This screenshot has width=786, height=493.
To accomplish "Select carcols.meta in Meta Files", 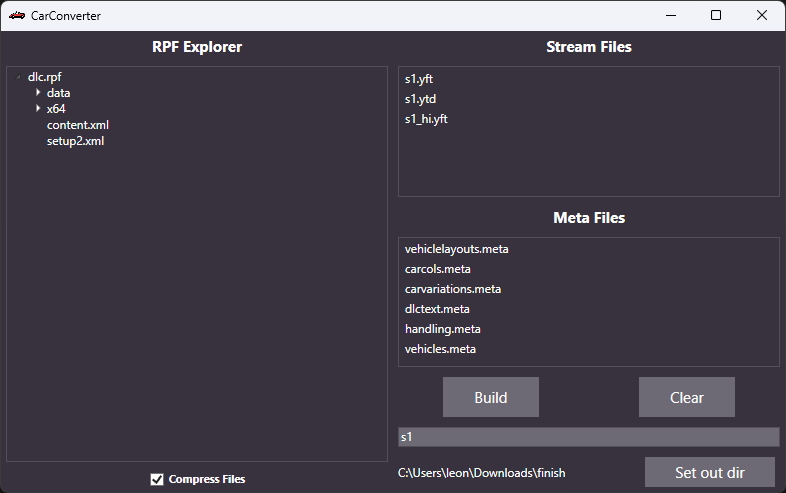I will tap(438, 269).
